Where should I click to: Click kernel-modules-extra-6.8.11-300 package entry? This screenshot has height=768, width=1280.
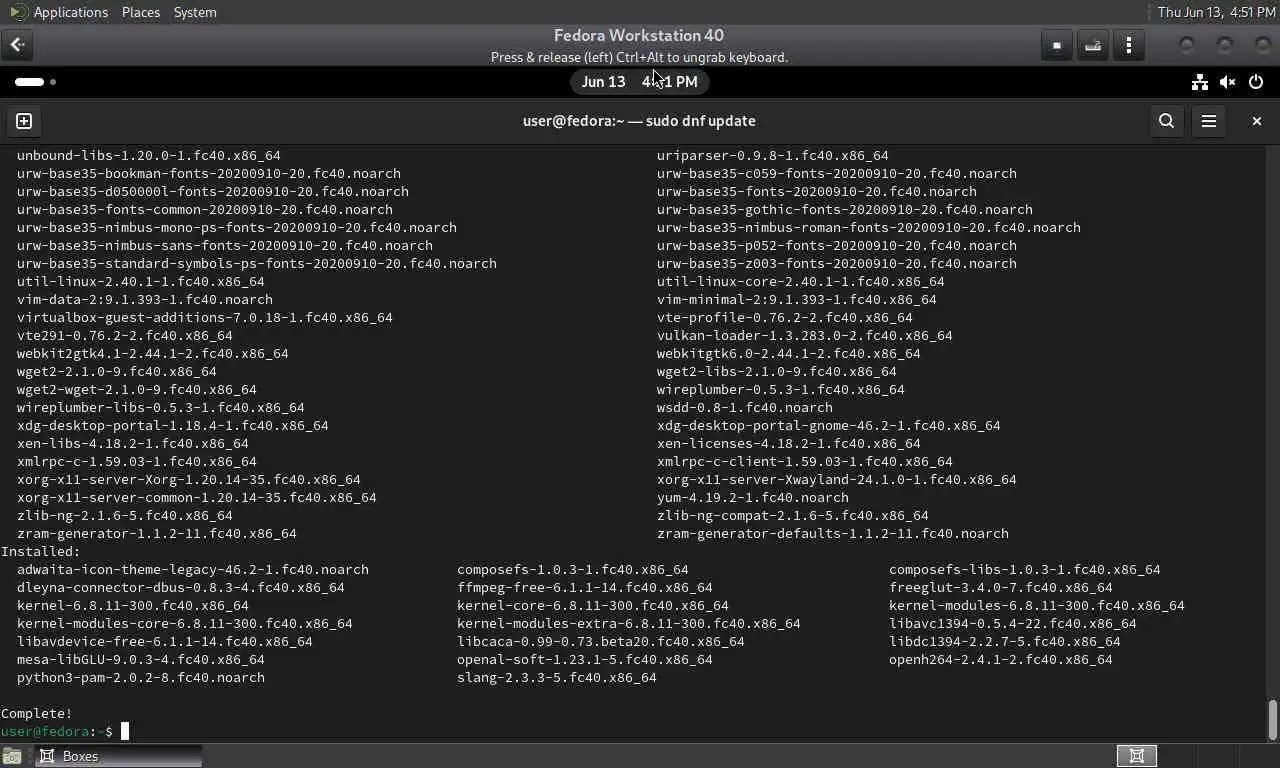(x=629, y=623)
